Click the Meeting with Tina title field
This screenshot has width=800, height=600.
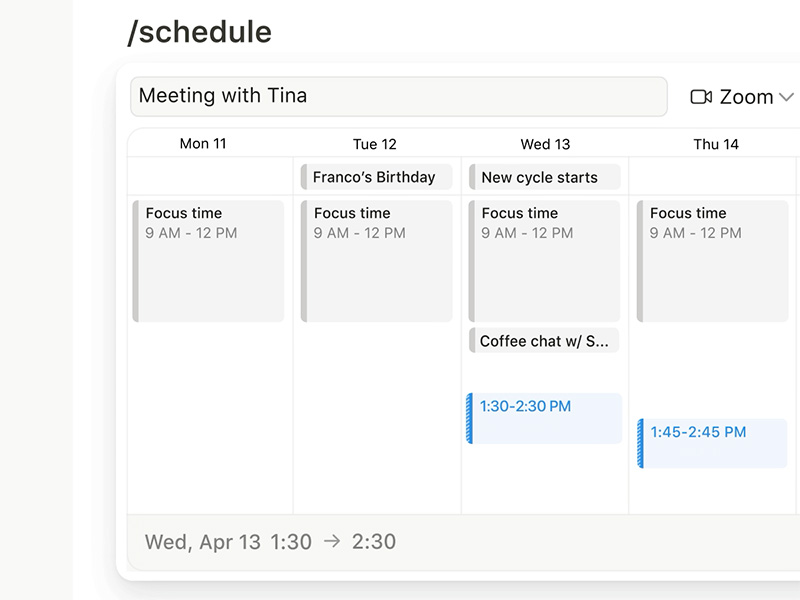click(x=398, y=96)
